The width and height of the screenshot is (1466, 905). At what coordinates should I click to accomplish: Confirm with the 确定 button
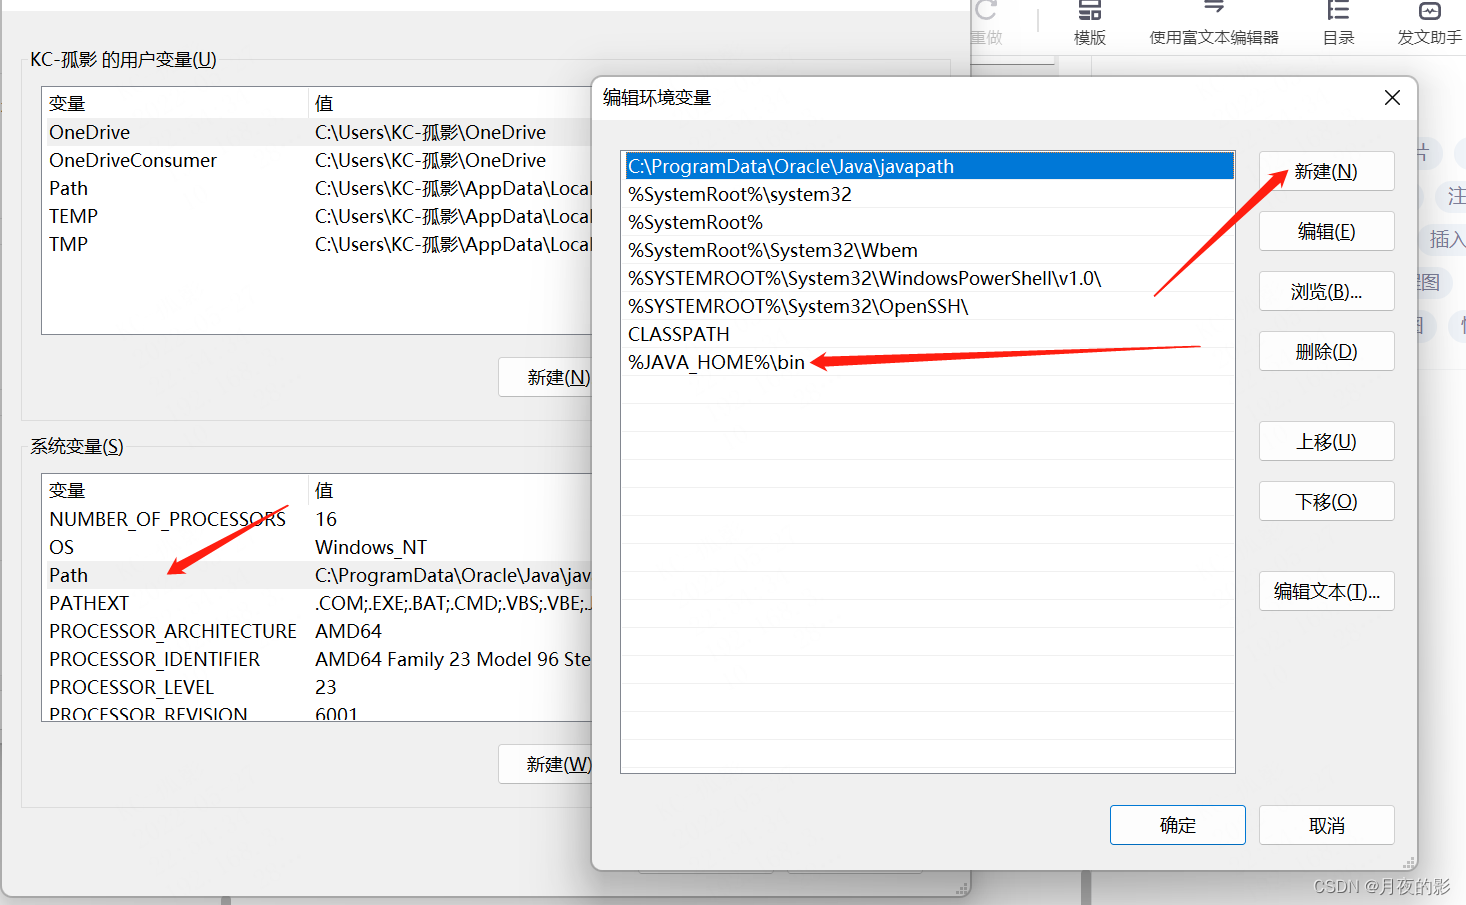click(1177, 825)
